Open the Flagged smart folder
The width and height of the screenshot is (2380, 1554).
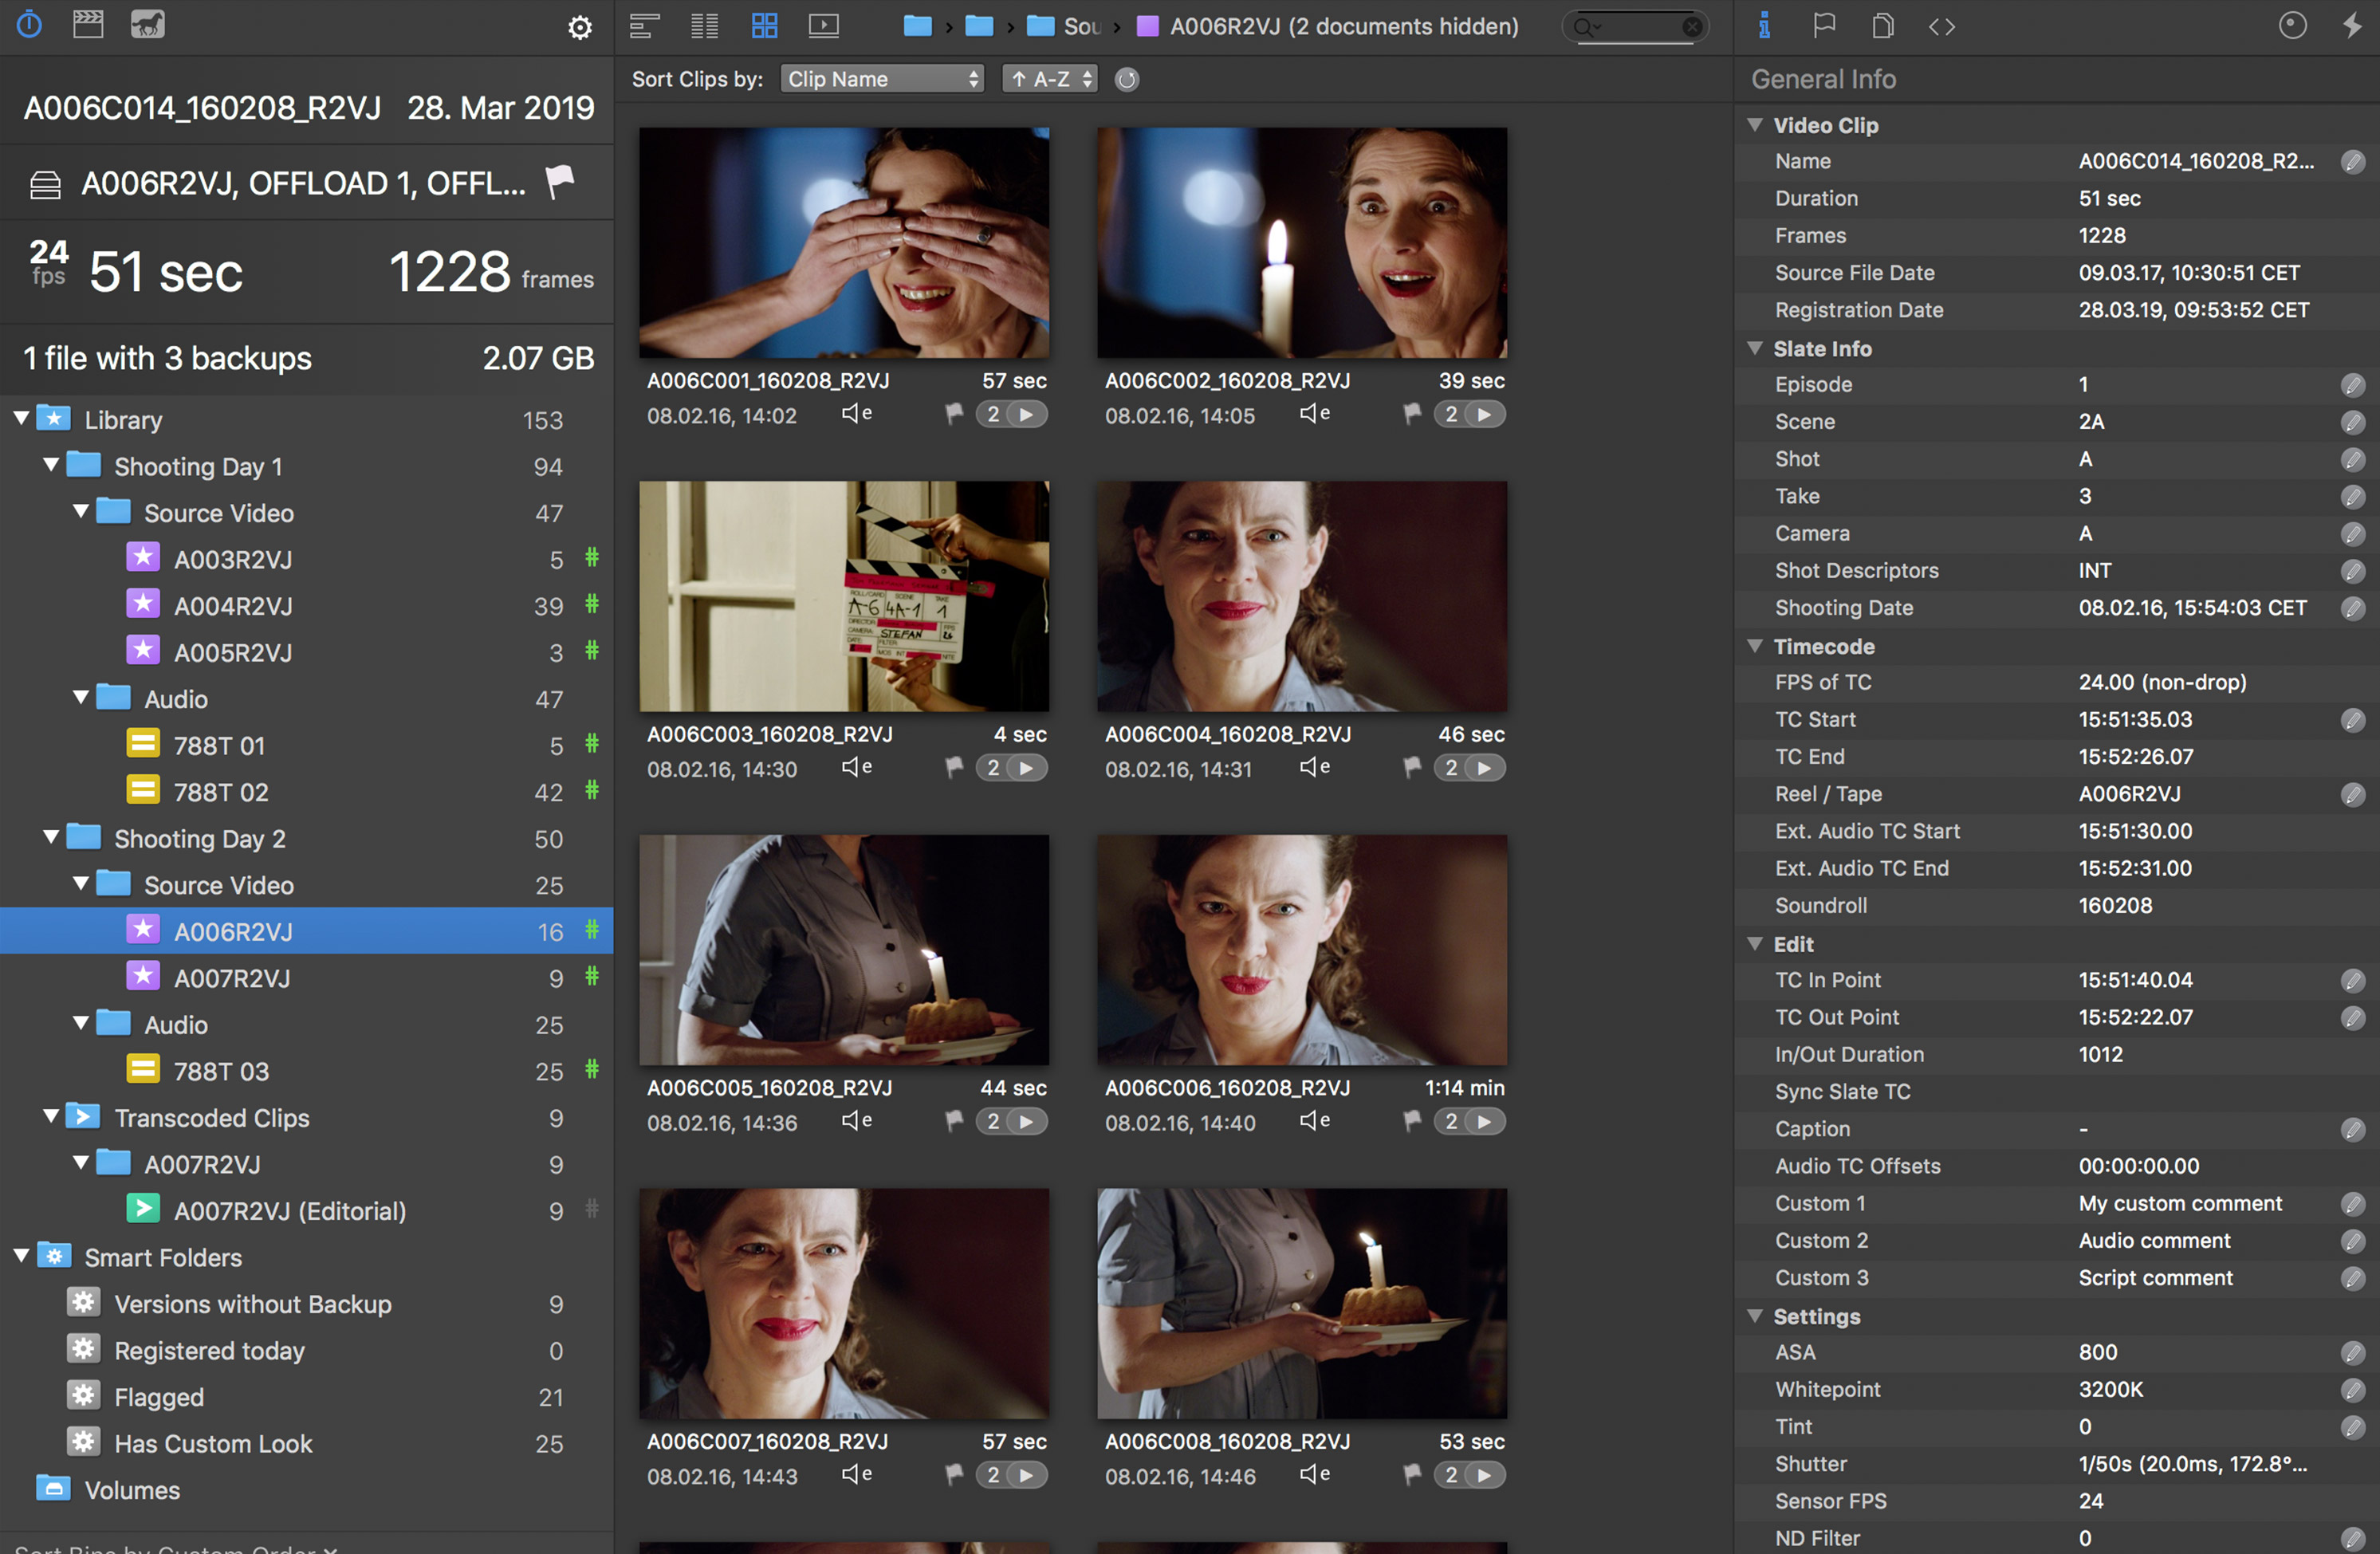tap(306, 1397)
